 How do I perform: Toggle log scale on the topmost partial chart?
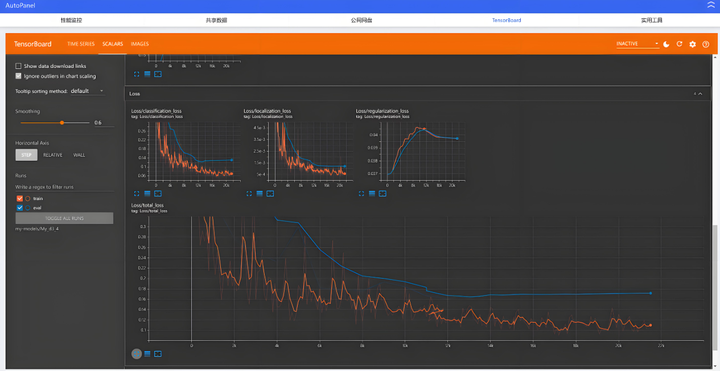[x=147, y=74]
